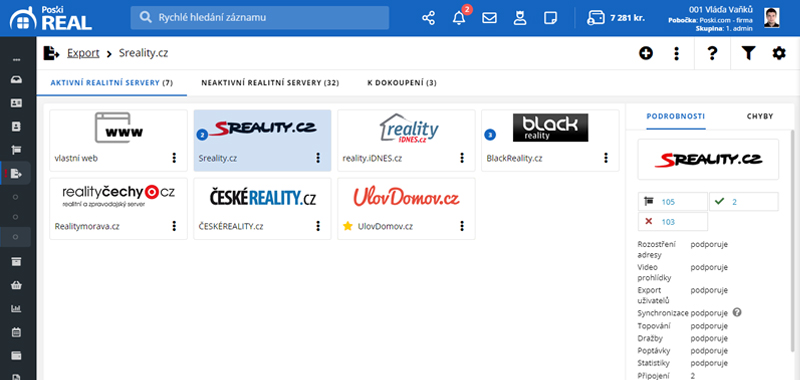Select the BlackReality.cz server card

click(550, 140)
